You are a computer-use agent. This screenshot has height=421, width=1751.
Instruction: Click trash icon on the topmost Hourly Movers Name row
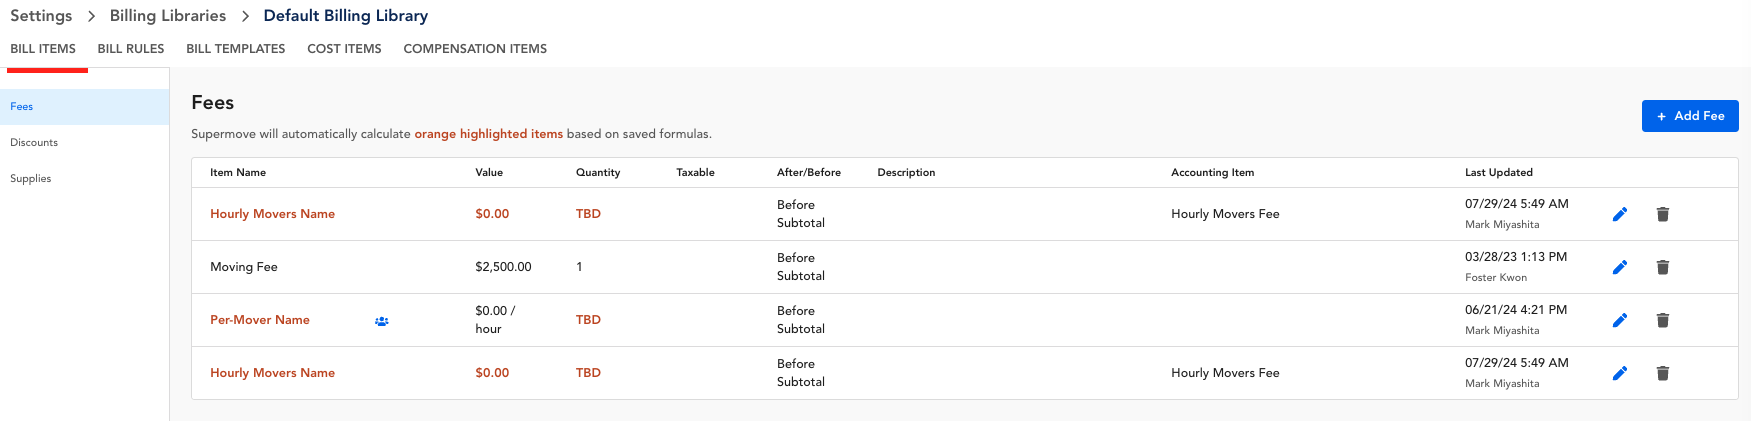1663,214
